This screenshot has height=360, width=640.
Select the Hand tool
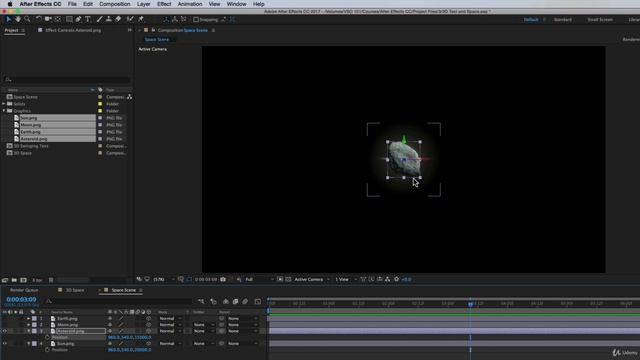pyautogui.click(x=18, y=19)
